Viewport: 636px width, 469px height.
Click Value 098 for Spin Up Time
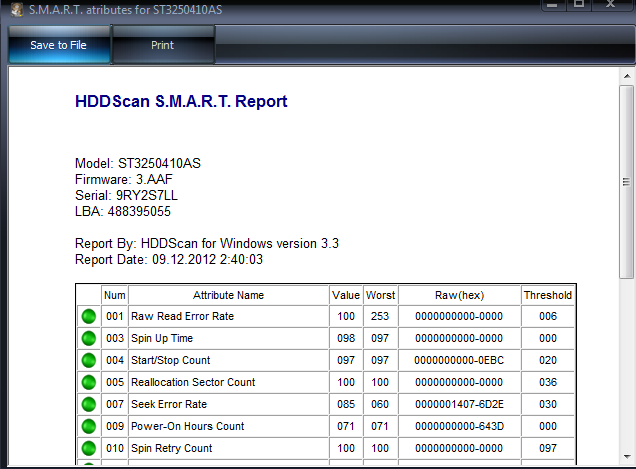pyautogui.click(x=346, y=338)
